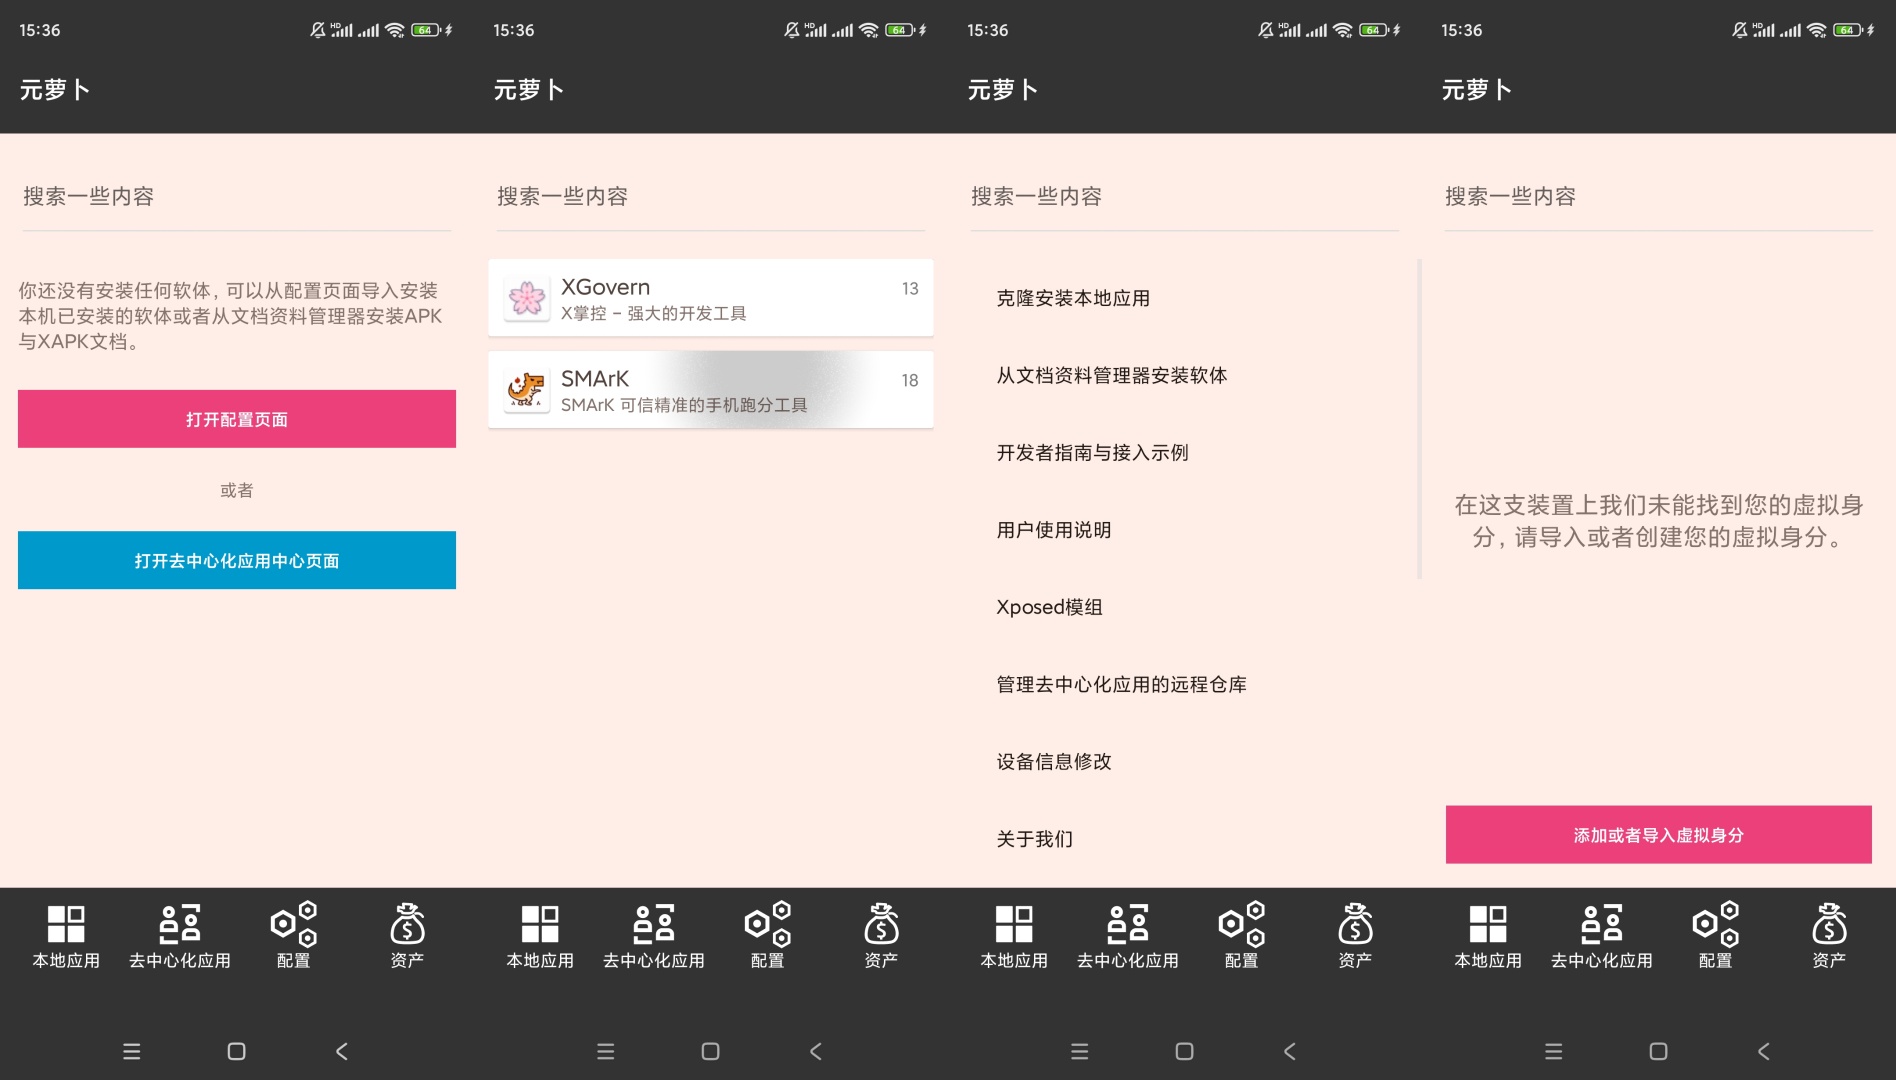
Task: Tap the SMArK dinosaur app icon
Action: pyautogui.click(x=526, y=390)
